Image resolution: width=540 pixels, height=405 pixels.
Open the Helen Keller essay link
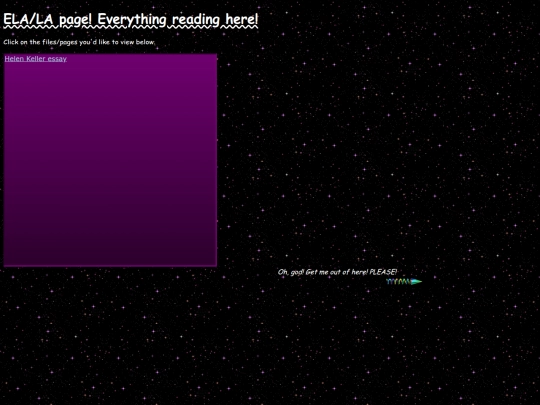[x=35, y=59]
